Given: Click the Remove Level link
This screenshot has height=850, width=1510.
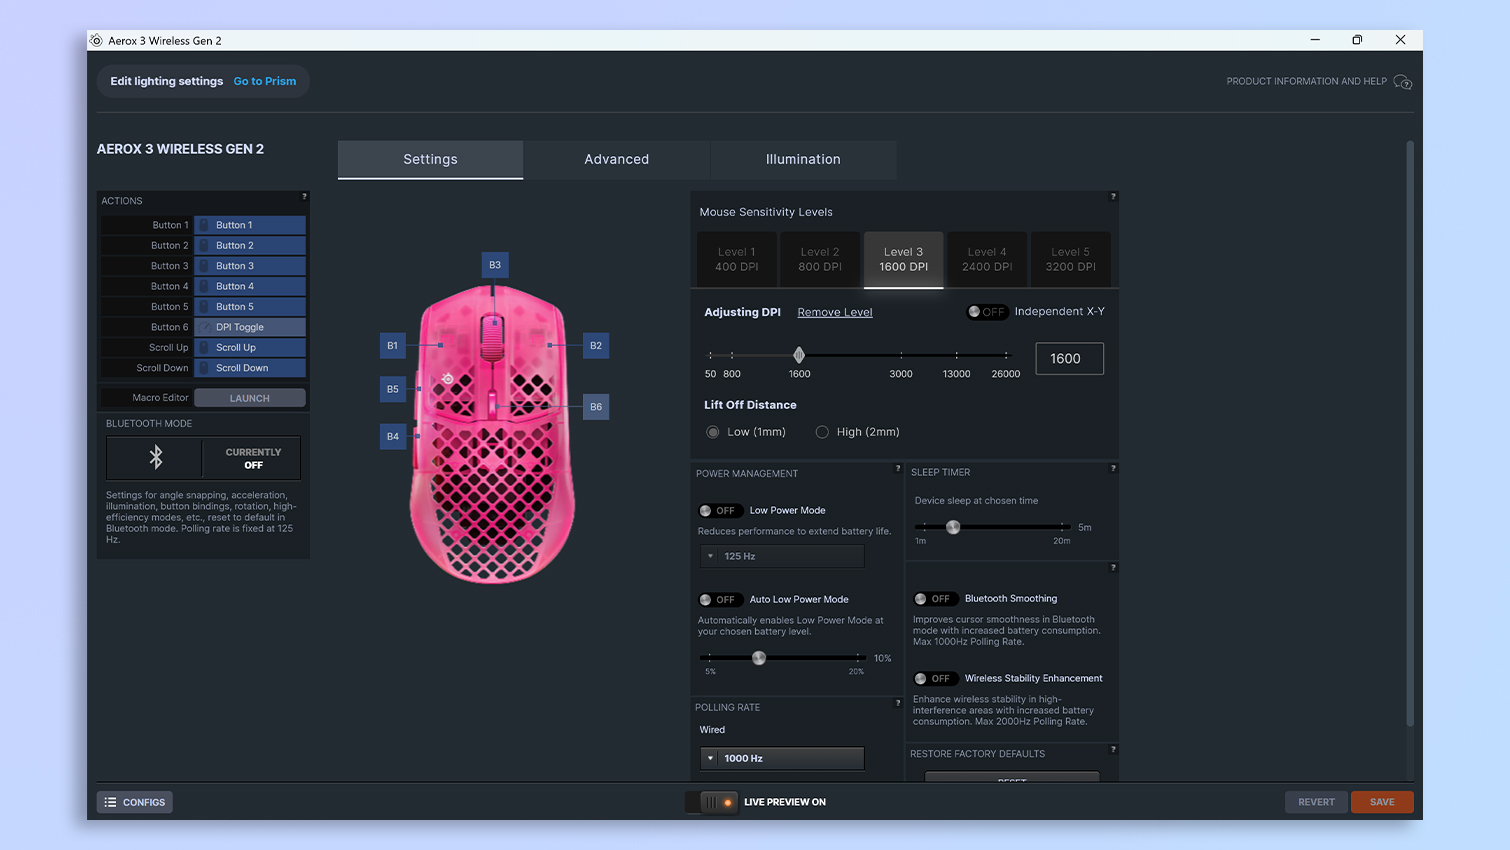Looking at the screenshot, I should (834, 311).
